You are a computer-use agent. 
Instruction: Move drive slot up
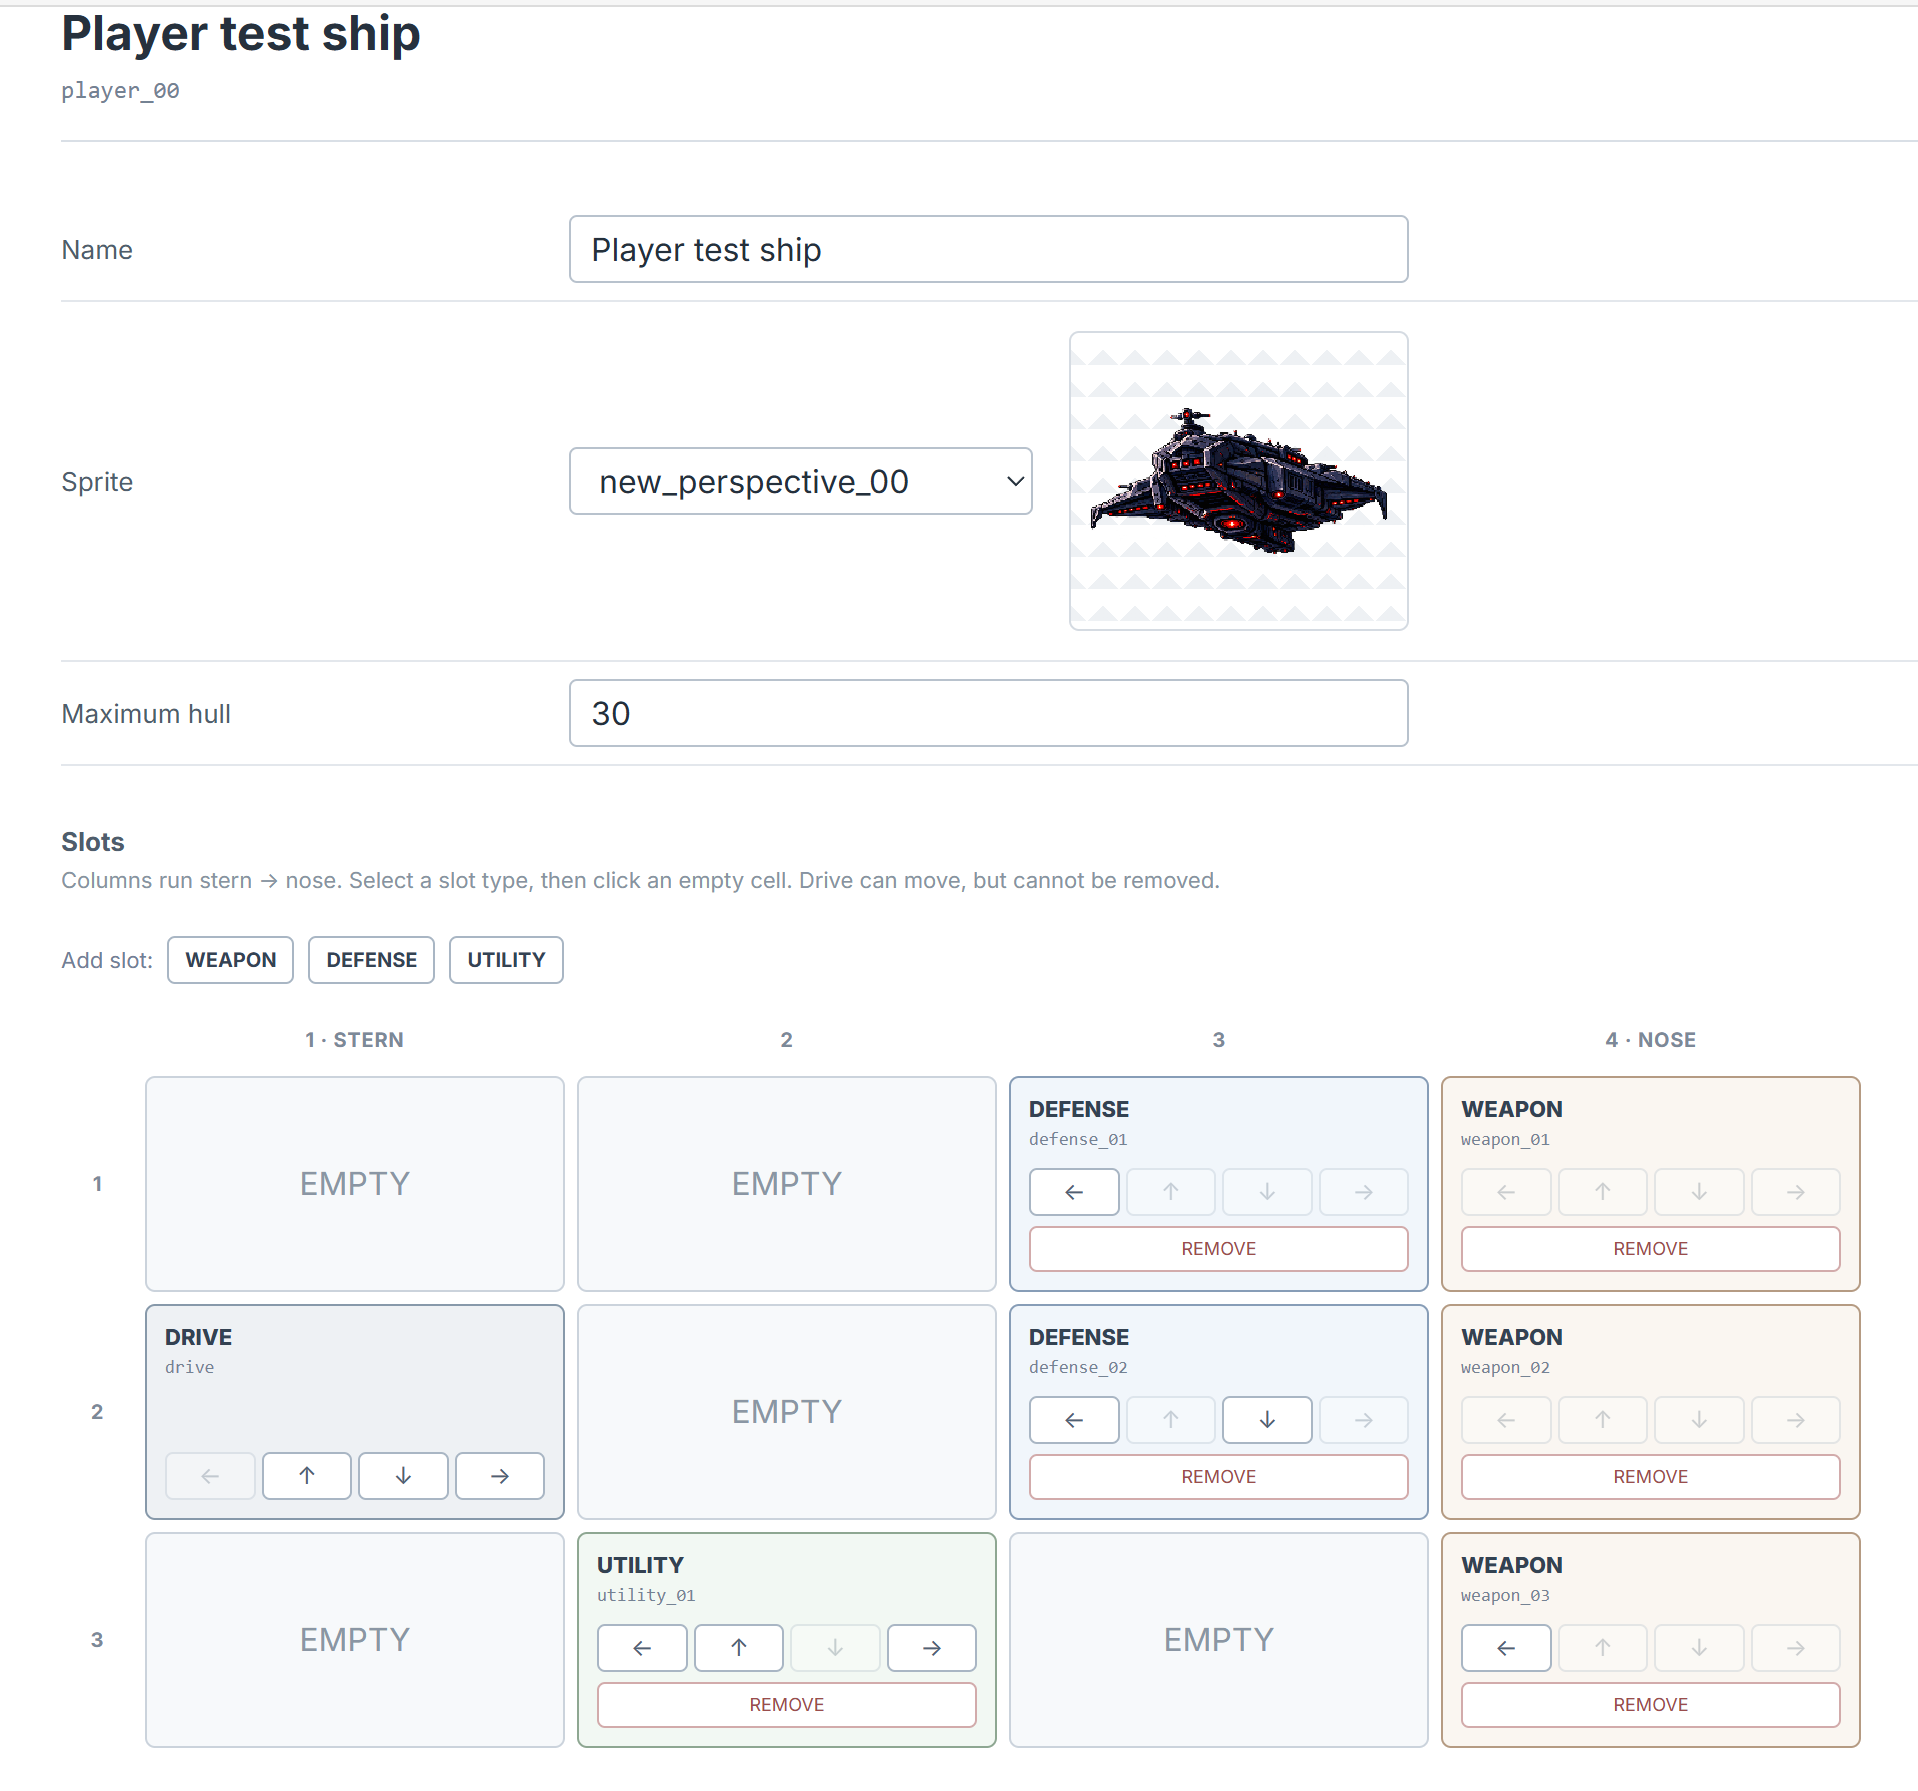(307, 1476)
